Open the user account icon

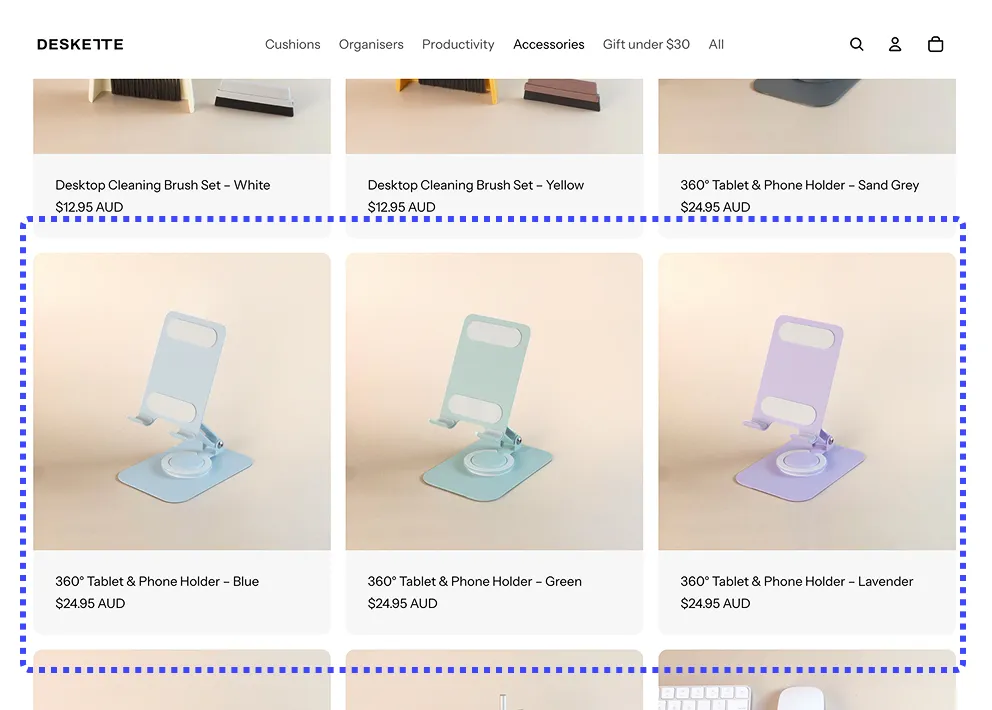pos(895,44)
